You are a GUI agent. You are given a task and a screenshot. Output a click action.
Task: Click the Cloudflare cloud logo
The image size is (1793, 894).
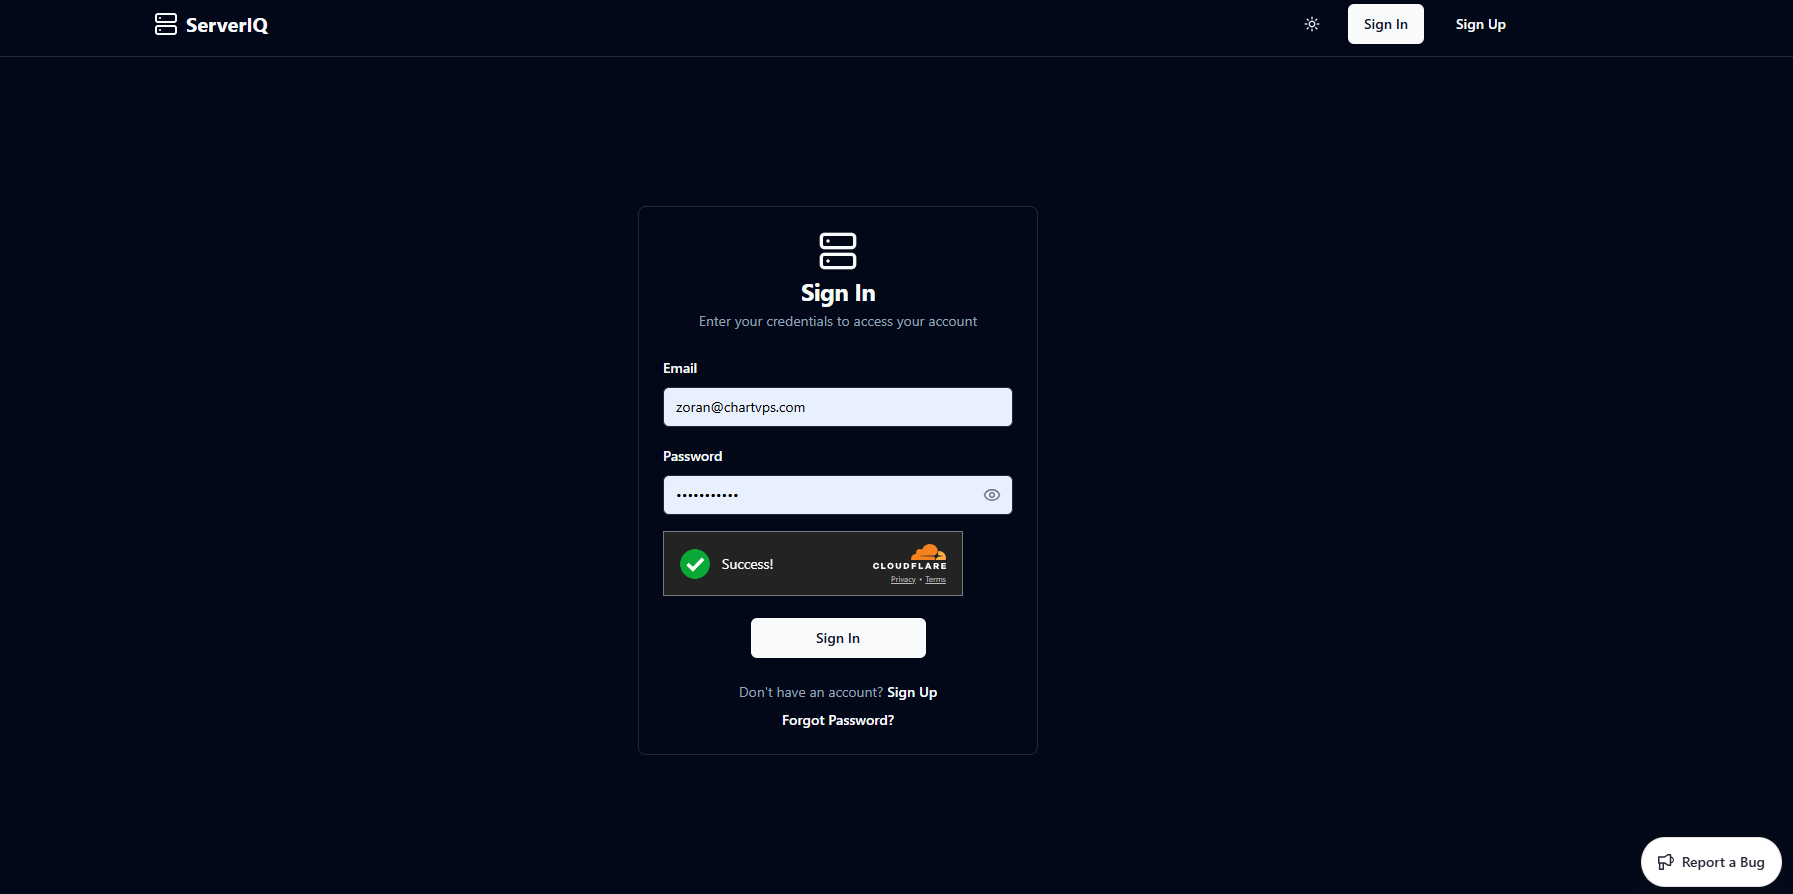(x=928, y=552)
